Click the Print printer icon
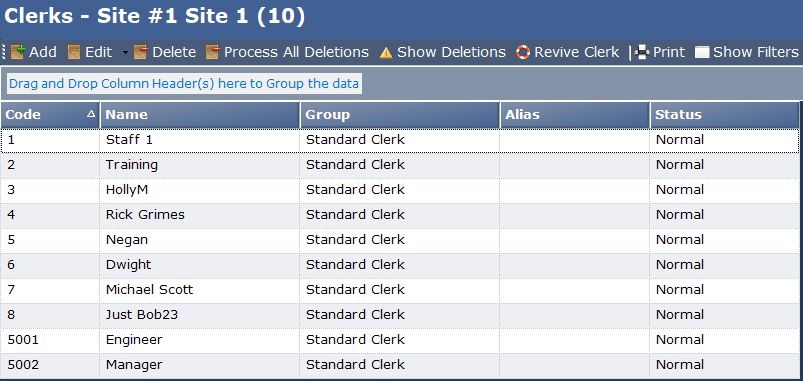Viewport: 803px width, 381px height. (642, 52)
